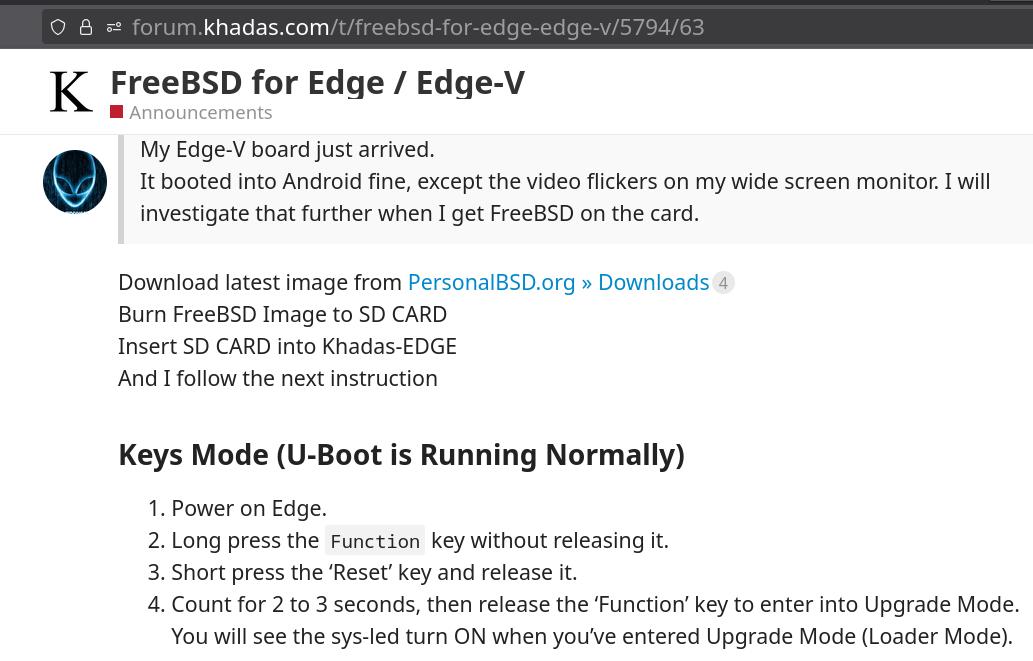Viewport: 1033px width, 661px height.
Task: Open the Announcements category link
Action: (x=200, y=113)
